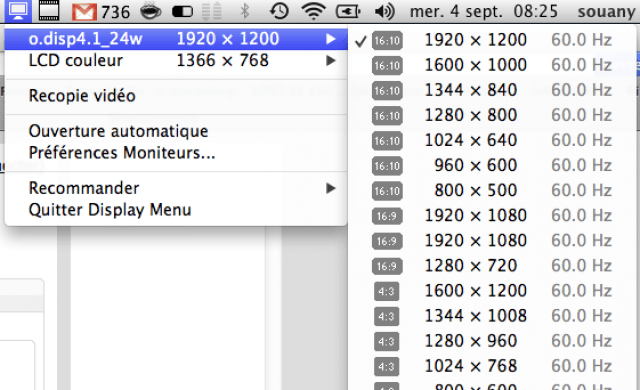Open Préférences Moniteurs…

[x=176, y=153]
